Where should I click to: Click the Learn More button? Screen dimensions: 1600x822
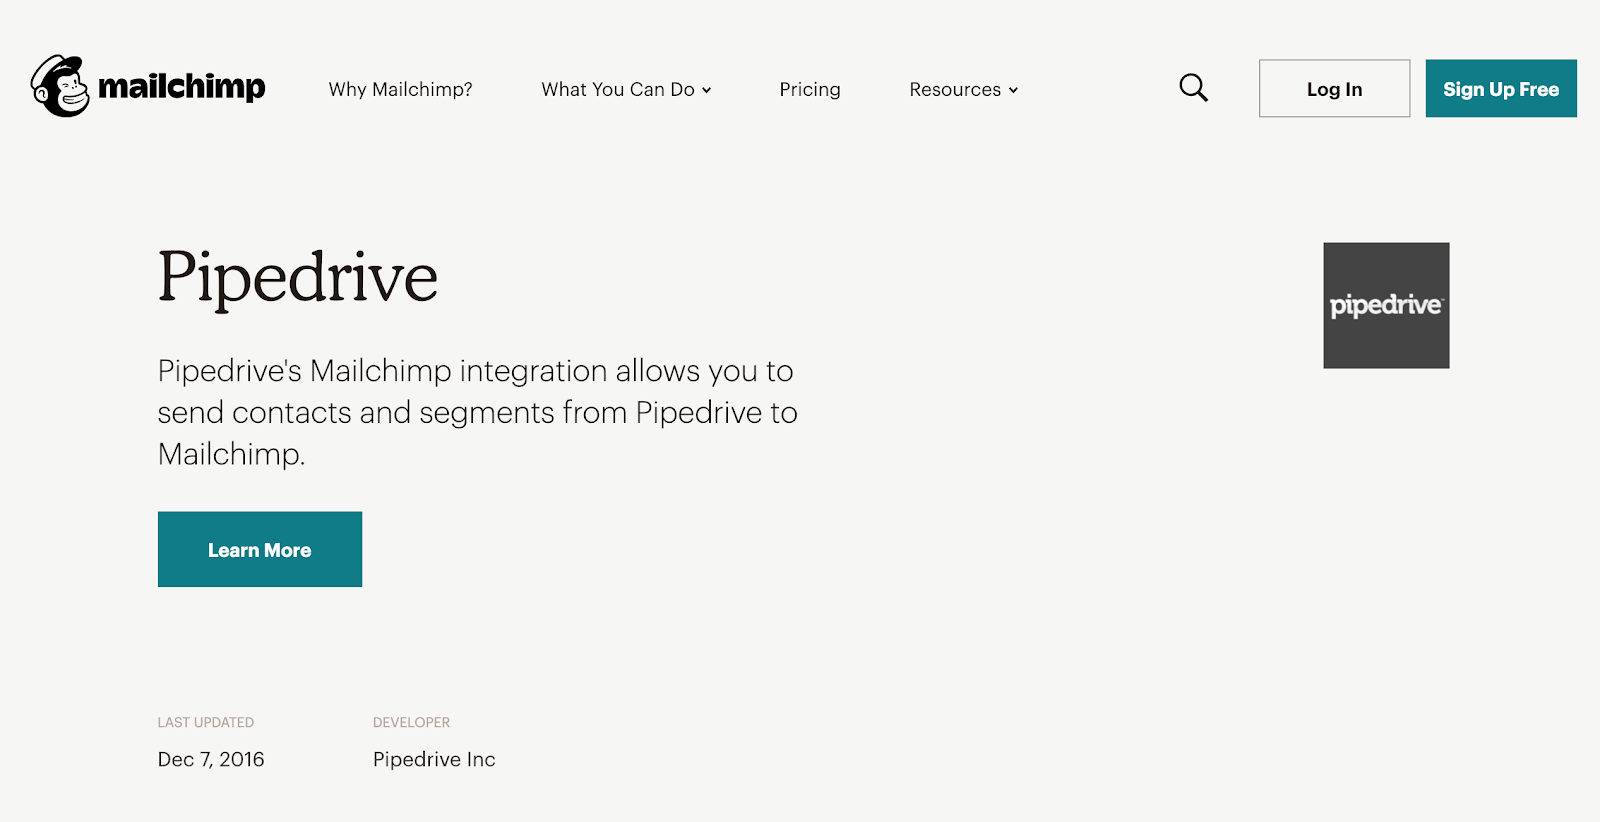tap(260, 549)
